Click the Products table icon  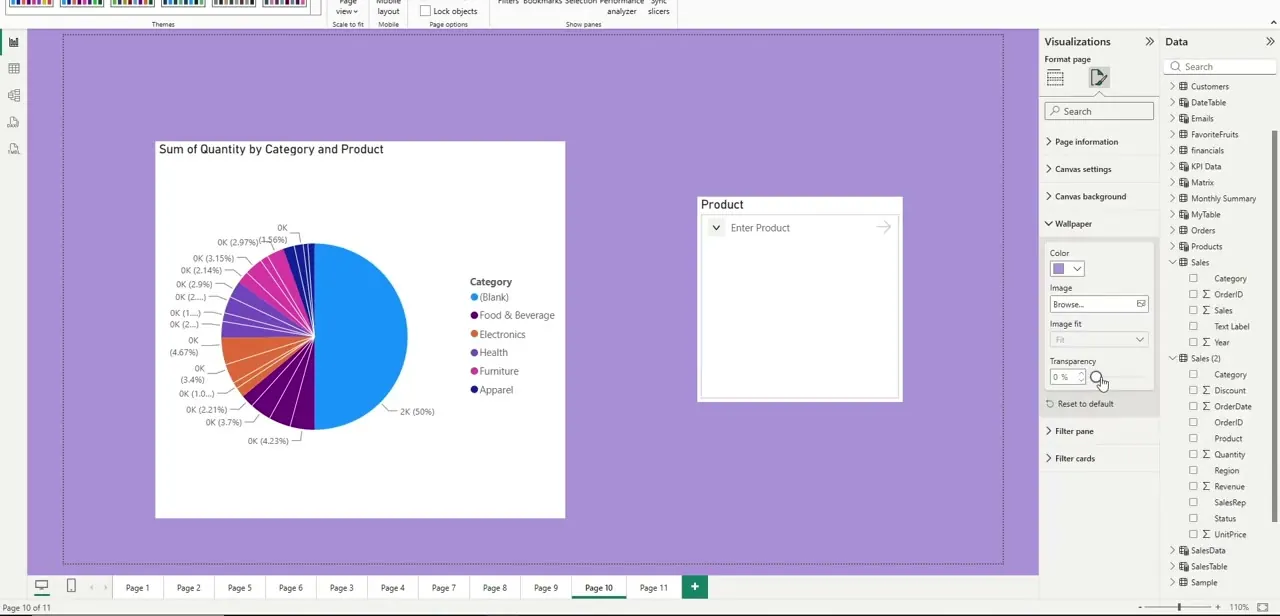click(x=1184, y=247)
